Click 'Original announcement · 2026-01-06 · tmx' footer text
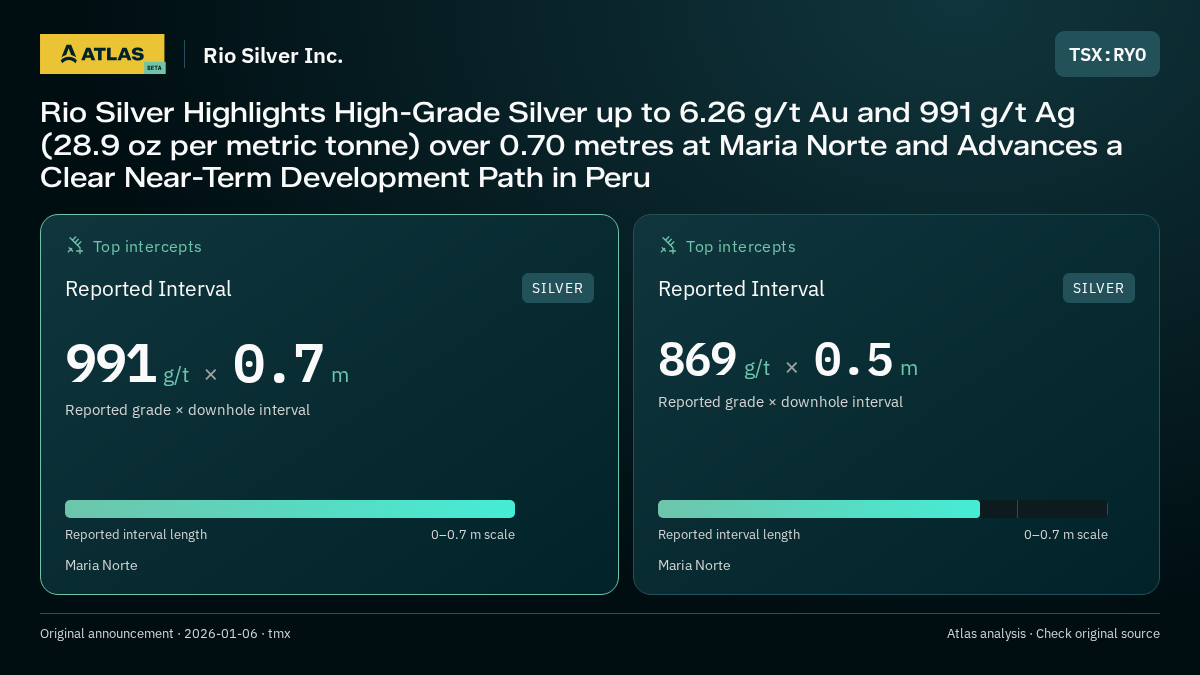The width and height of the screenshot is (1200, 675). (x=165, y=634)
